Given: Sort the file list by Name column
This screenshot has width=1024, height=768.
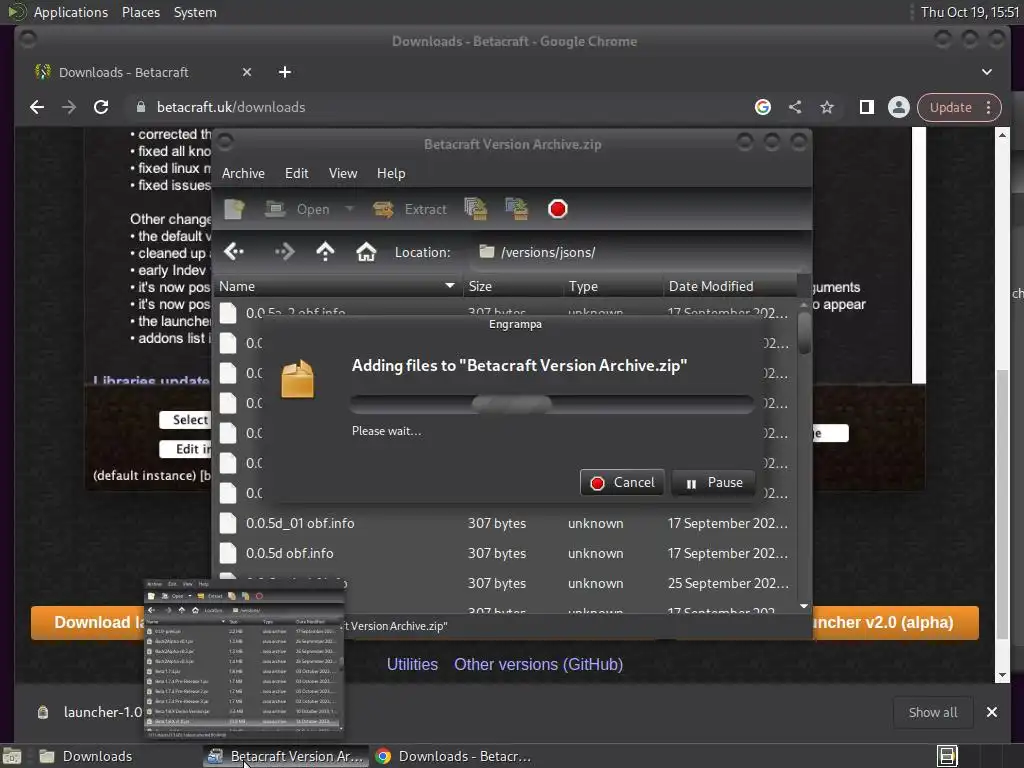Looking at the screenshot, I should pyautogui.click(x=337, y=286).
